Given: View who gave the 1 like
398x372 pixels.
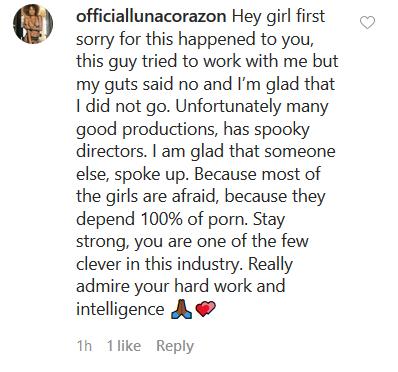Looking at the screenshot, I should click(124, 346).
